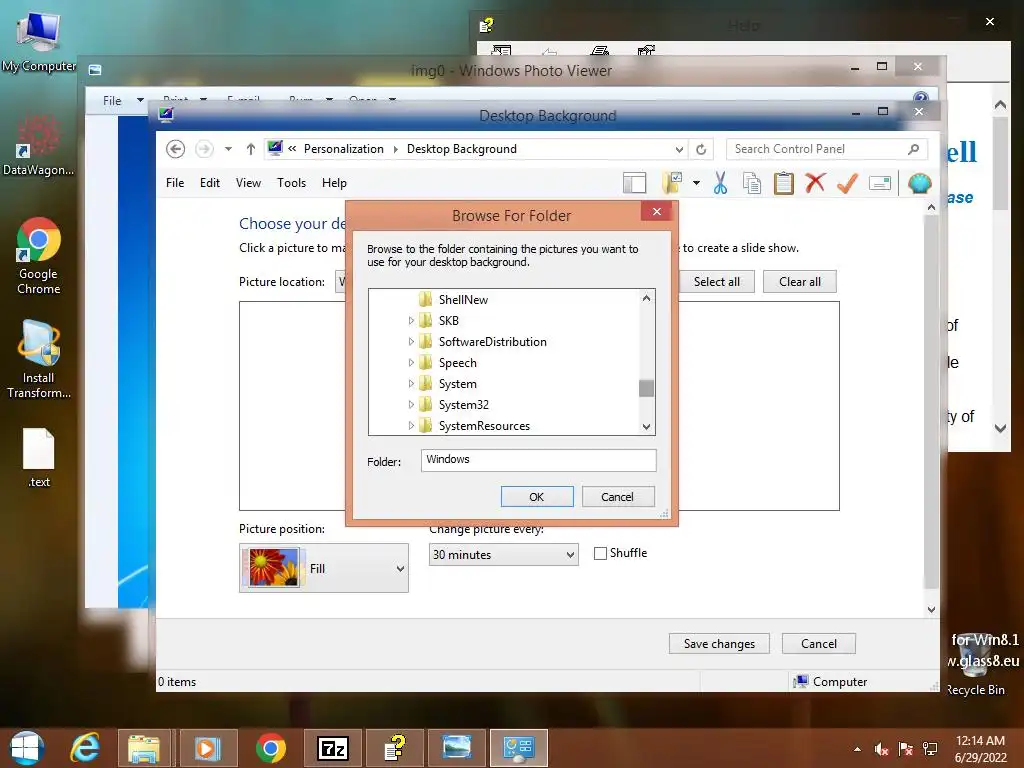
Task: Expand the System32 folder node
Action: (411, 404)
